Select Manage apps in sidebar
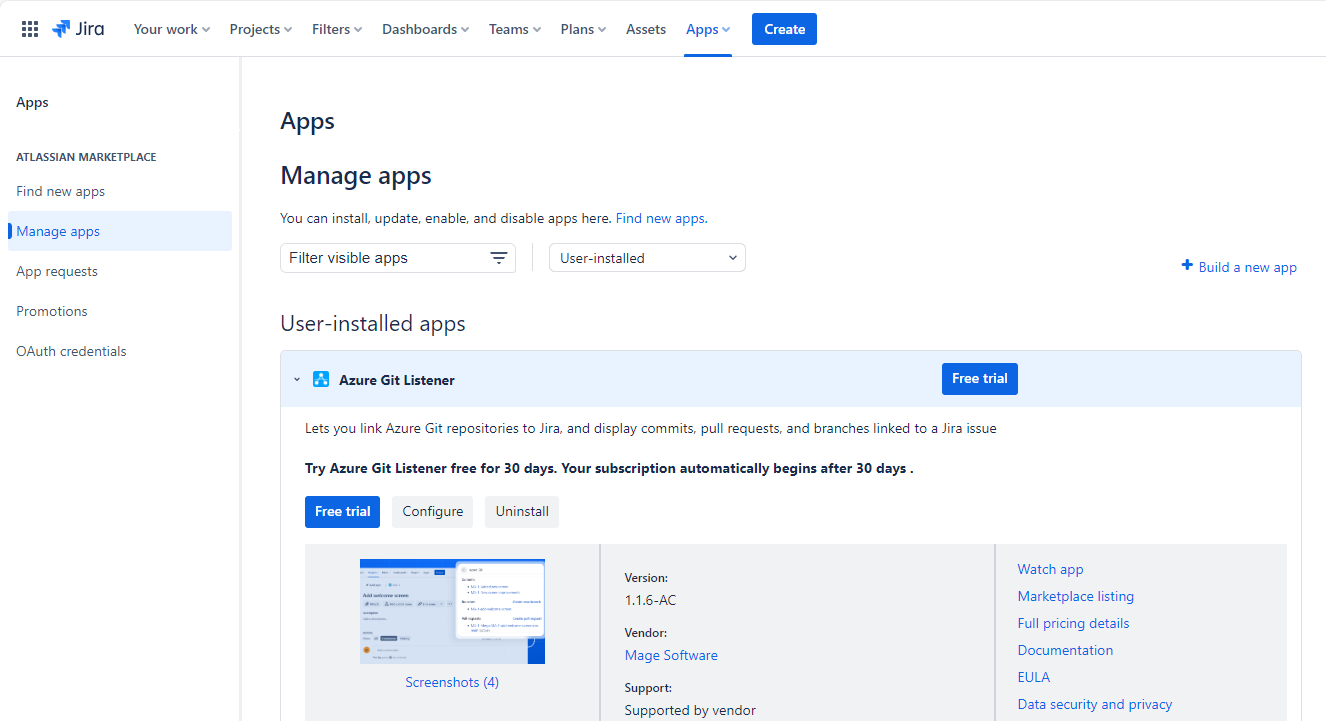Viewport: 1326px width, 721px height. [120, 231]
